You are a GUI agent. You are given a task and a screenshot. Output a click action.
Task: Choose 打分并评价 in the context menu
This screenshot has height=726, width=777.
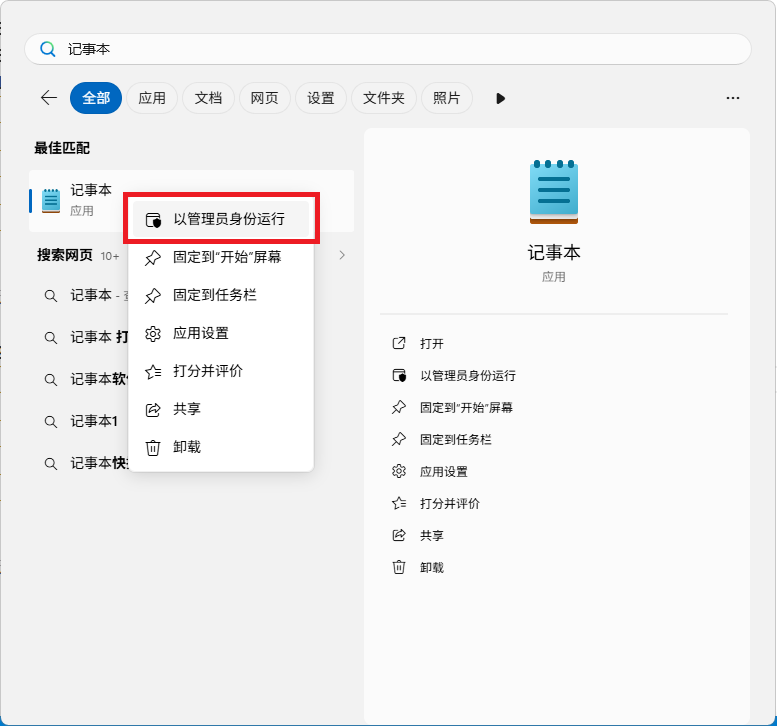coord(221,371)
